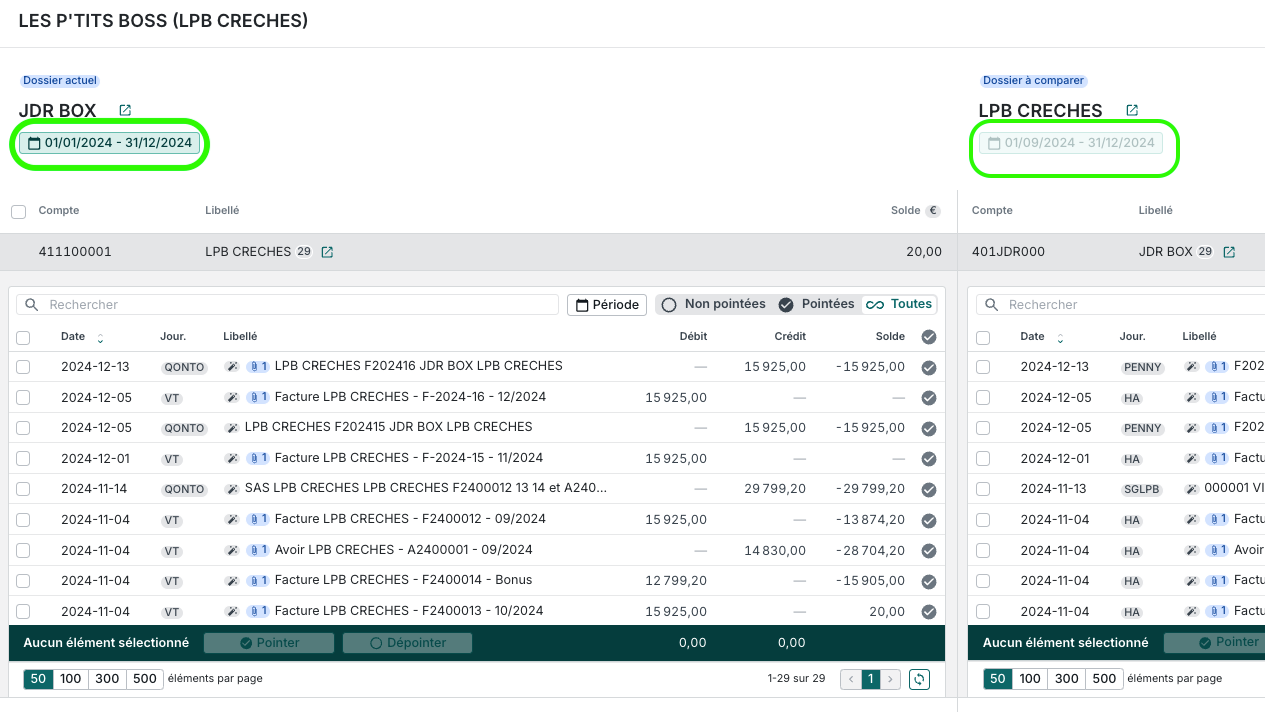
Task: Open JDR BOX dossier external link icon
Action: [x=125, y=110]
